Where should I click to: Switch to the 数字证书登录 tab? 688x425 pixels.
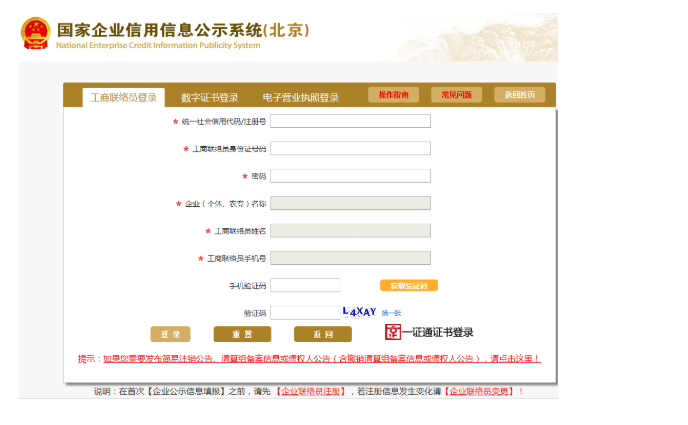click(210, 97)
